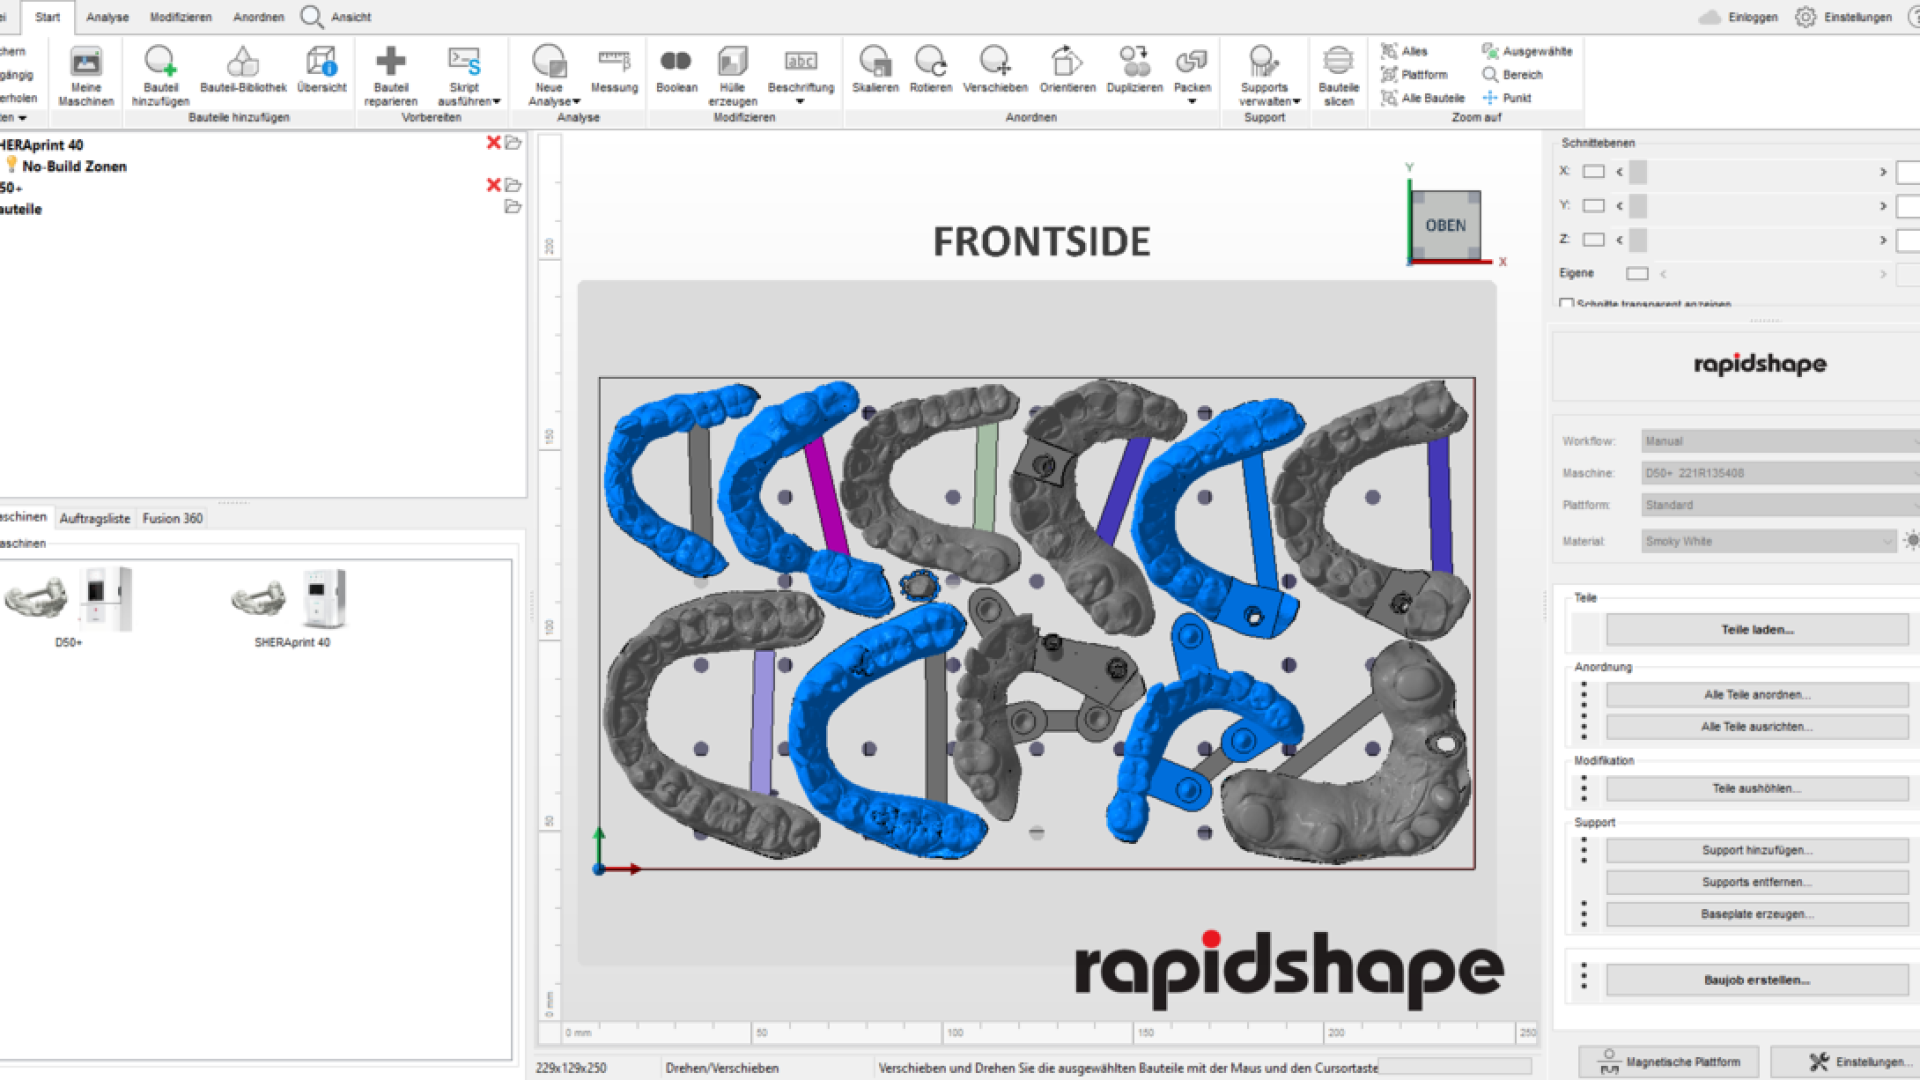Choose the Punkt zoom option

pos(1506,98)
